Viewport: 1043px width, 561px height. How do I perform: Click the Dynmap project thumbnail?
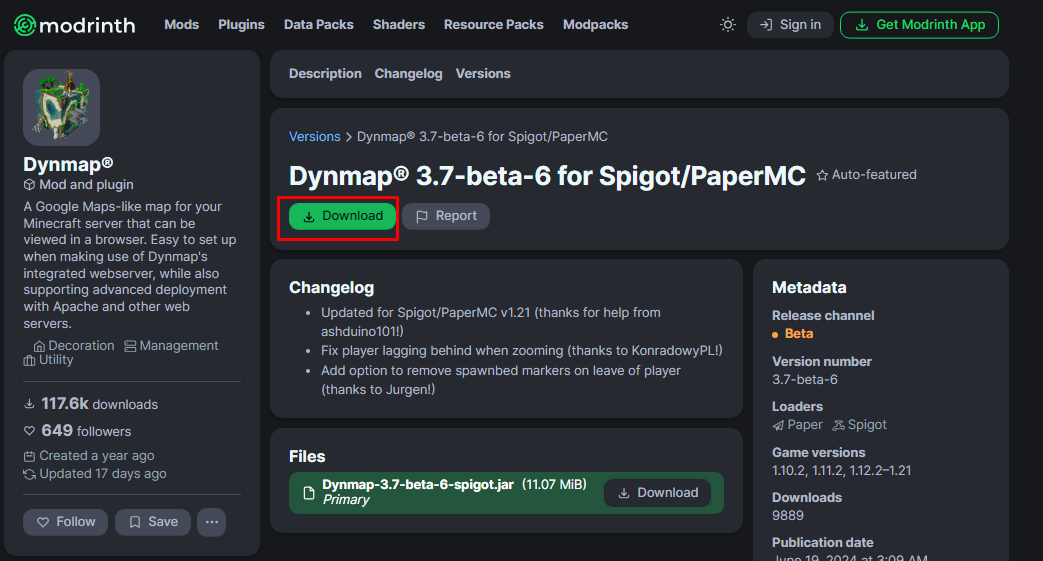(61, 107)
